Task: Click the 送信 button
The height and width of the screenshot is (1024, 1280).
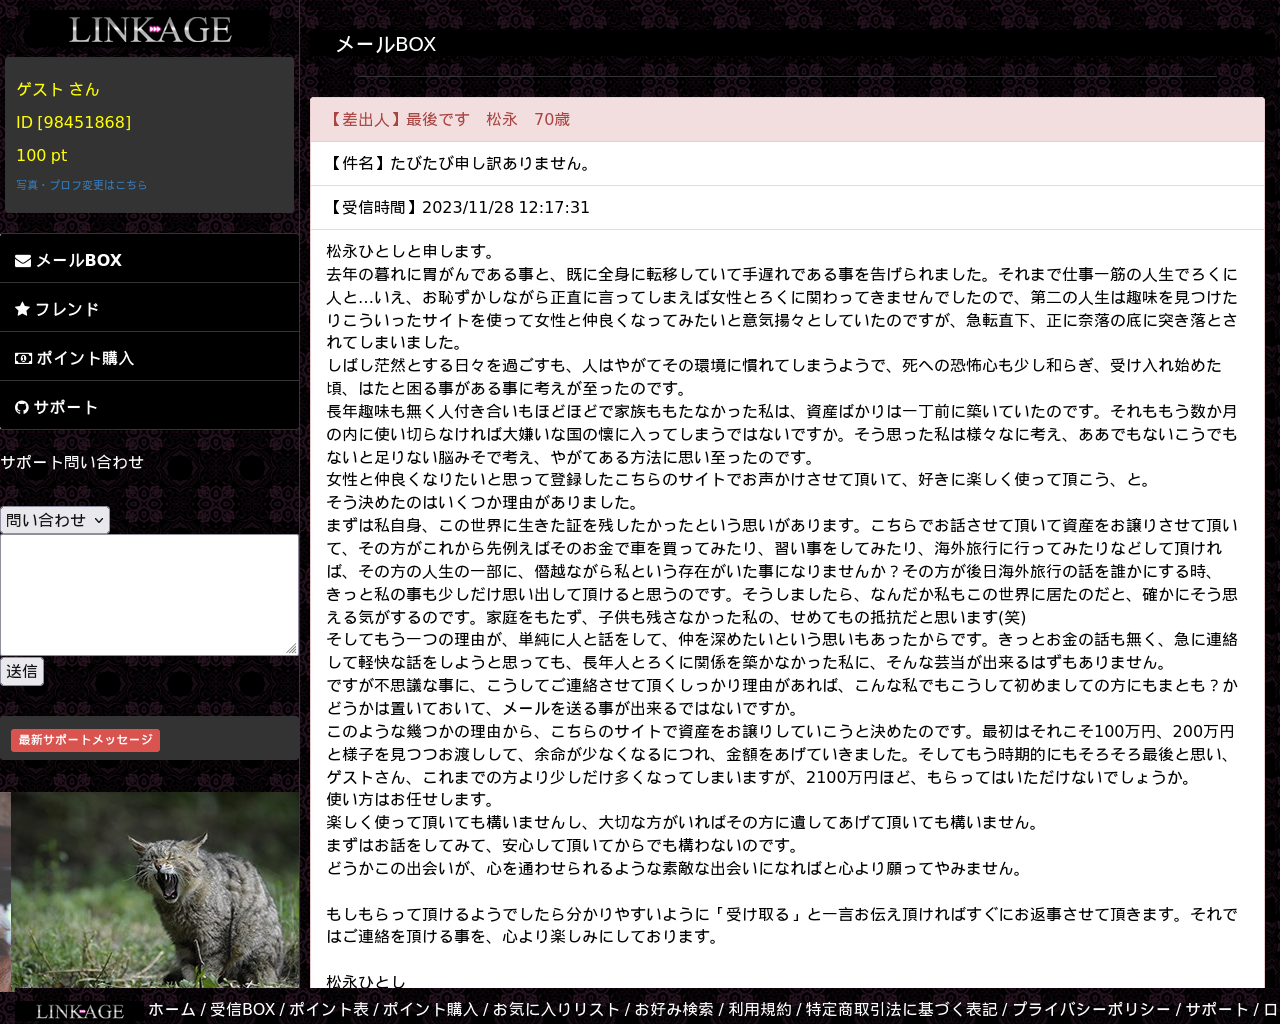Action: 22,671
